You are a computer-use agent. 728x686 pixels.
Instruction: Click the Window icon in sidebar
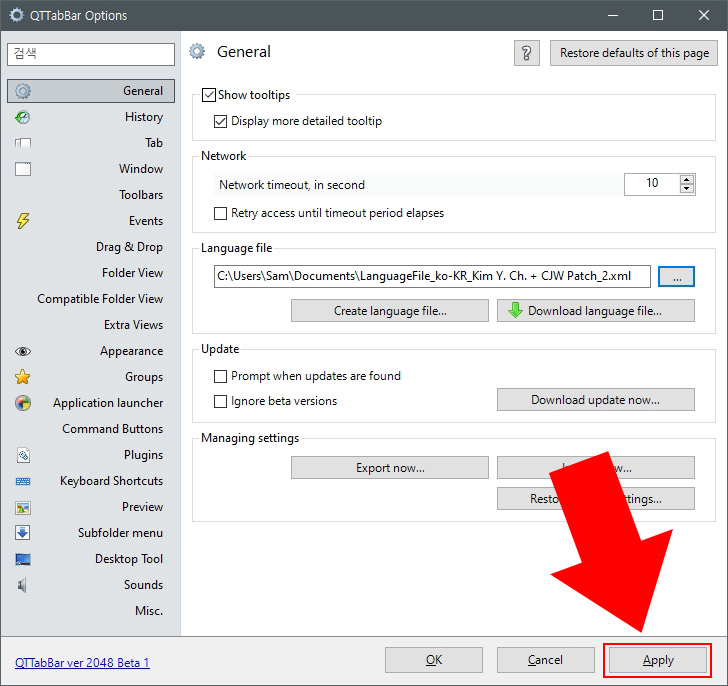click(23, 169)
